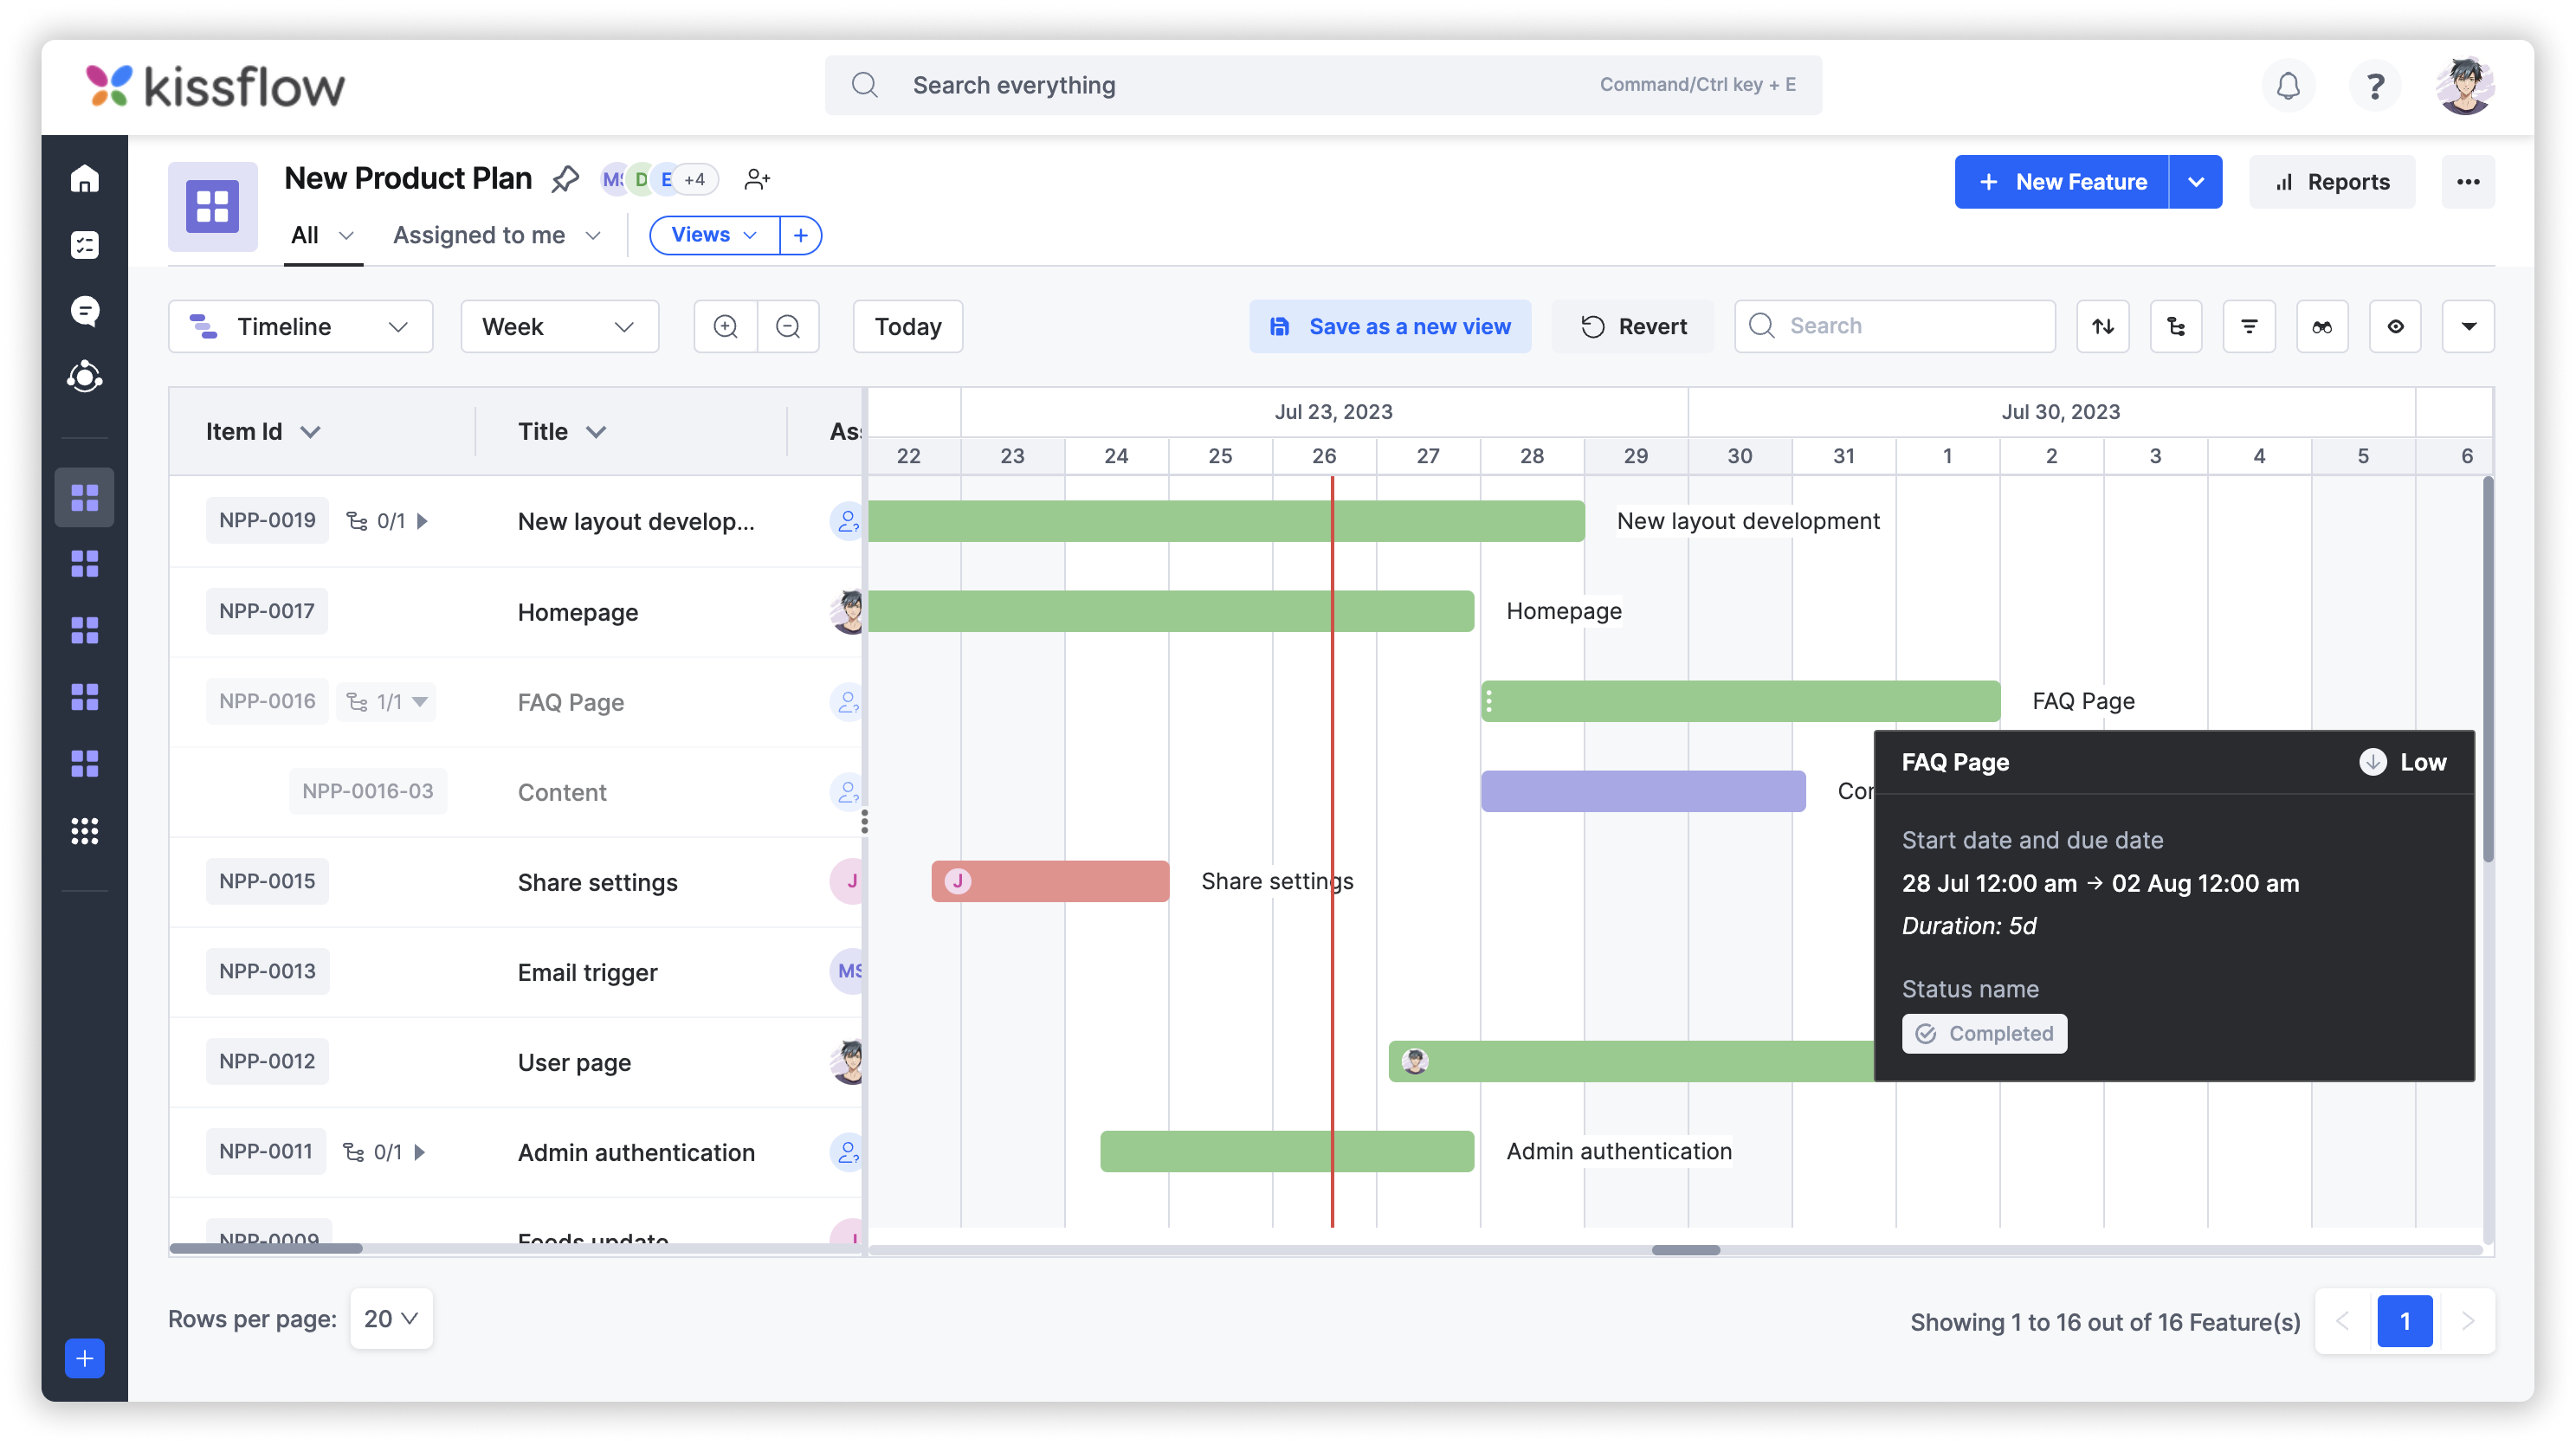Open the tasks checklist sidebar icon
Image resolution: width=2576 pixels, height=1445 pixels.
coord(85,245)
